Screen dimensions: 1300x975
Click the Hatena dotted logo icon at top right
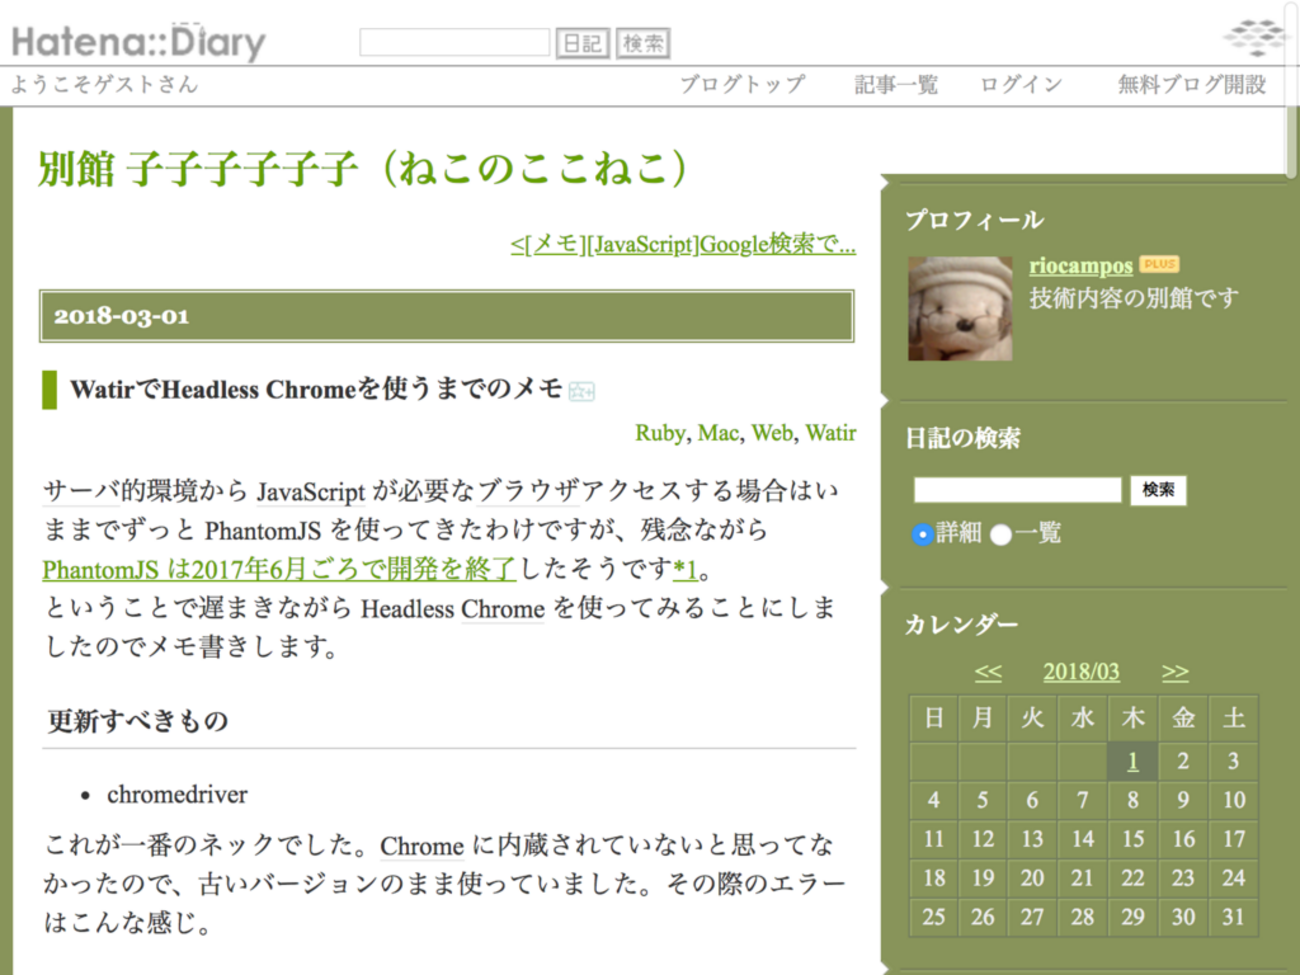(1254, 38)
